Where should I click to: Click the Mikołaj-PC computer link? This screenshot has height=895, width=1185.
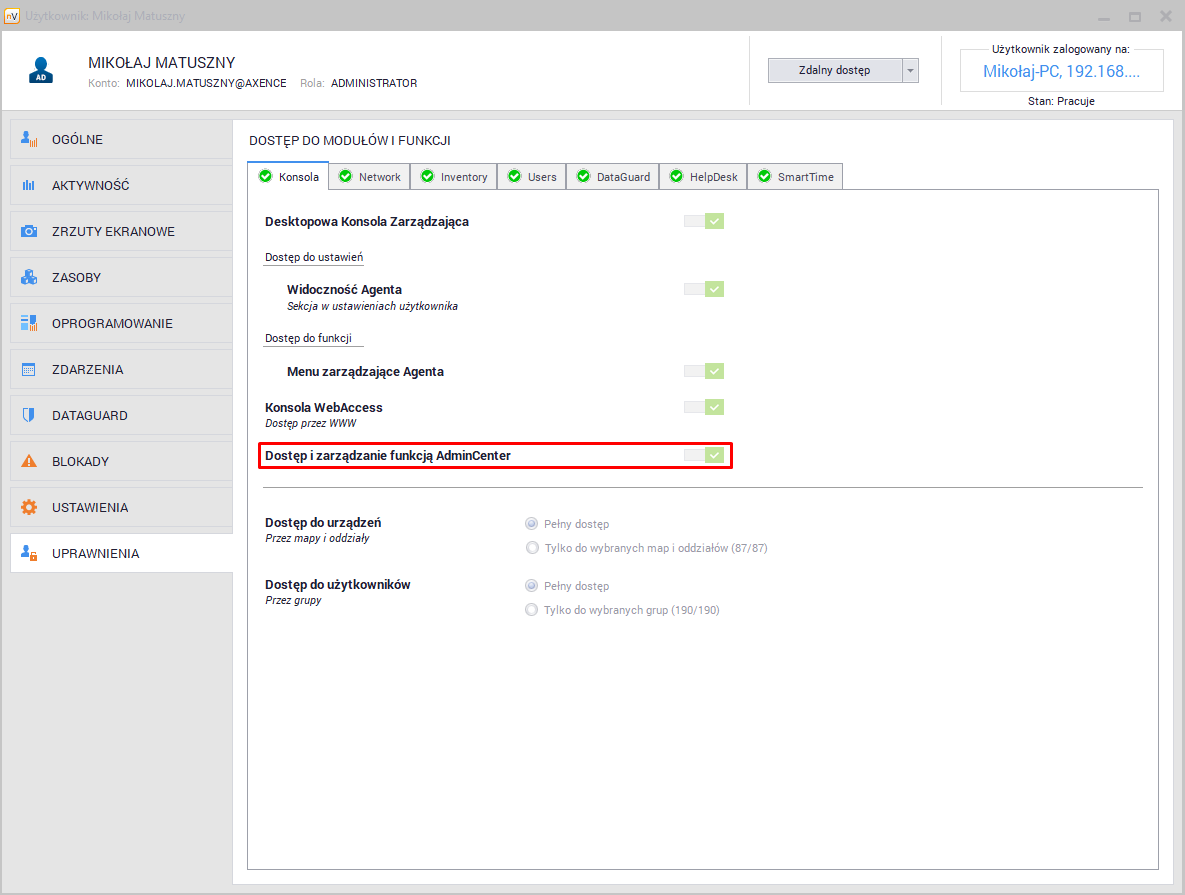pos(1061,72)
